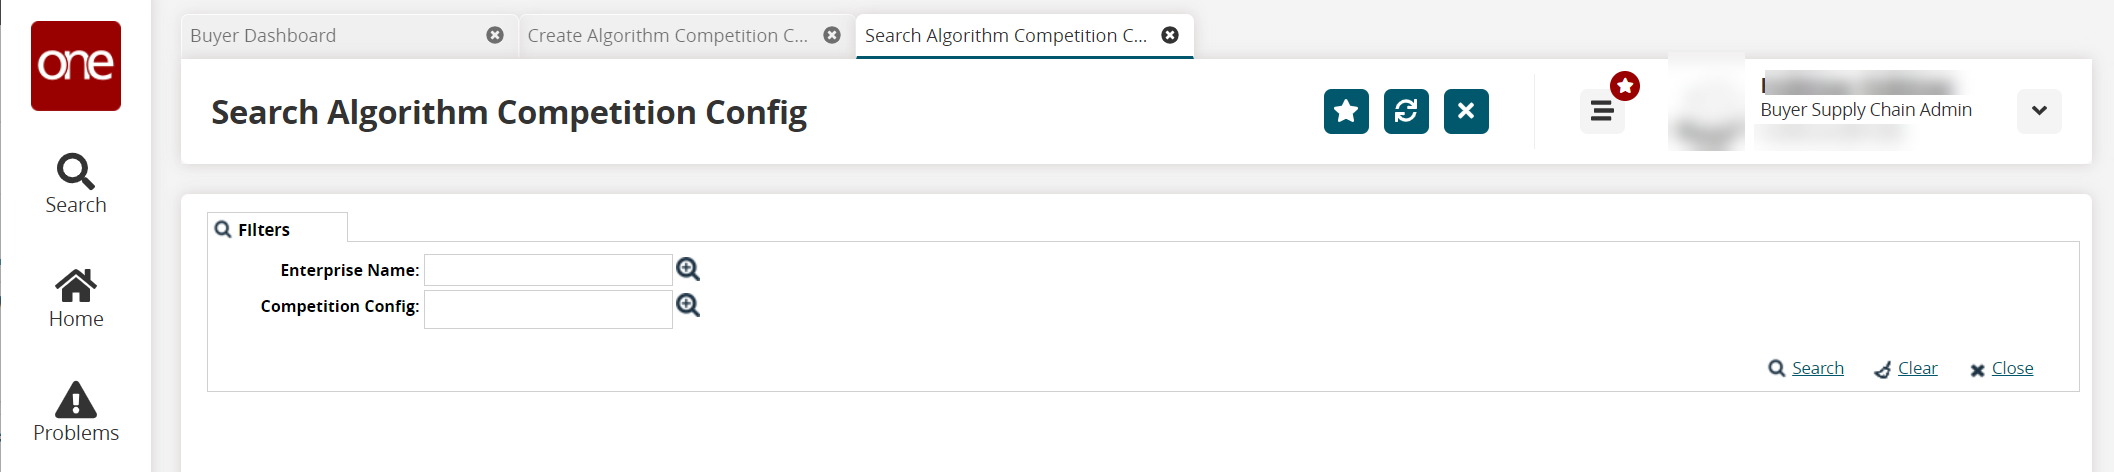The image size is (2114, 472).
Task: Close page using teal X button
Action: pyautogui.click(x=1466, y=111)
